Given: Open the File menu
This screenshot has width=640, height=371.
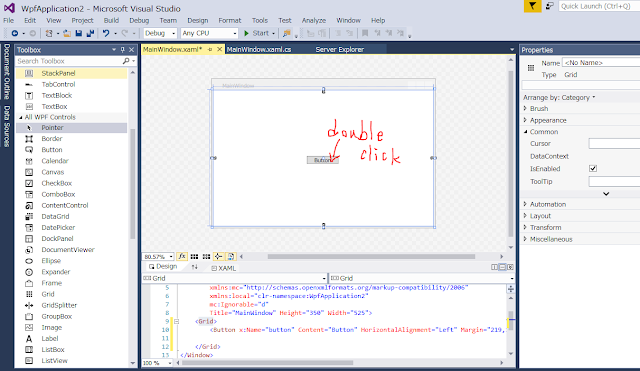Looking at the screenshot, I should [x=9, y=20].
